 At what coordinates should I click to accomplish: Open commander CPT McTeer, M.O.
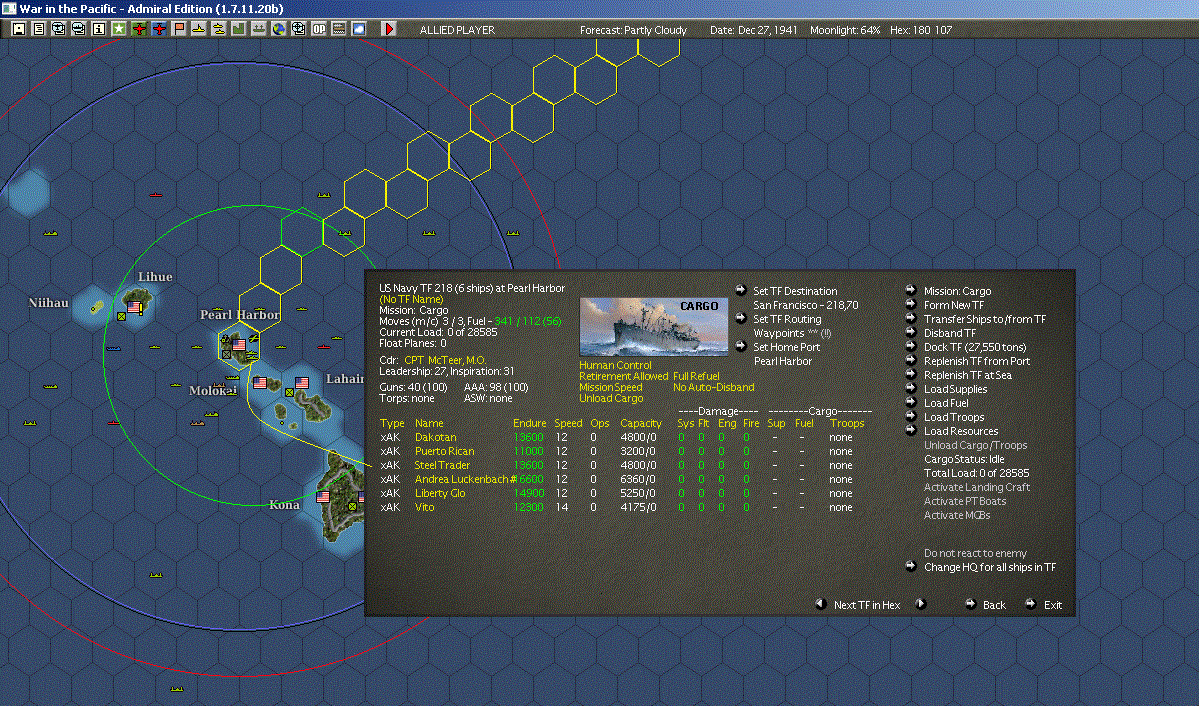pos(445,360)
